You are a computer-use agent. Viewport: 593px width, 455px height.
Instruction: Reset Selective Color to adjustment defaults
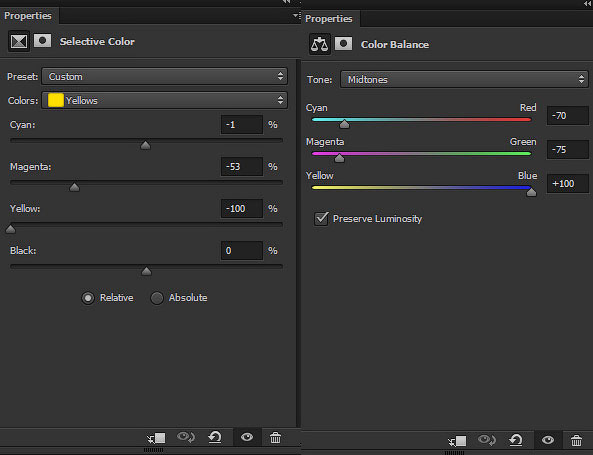point(215,438)
